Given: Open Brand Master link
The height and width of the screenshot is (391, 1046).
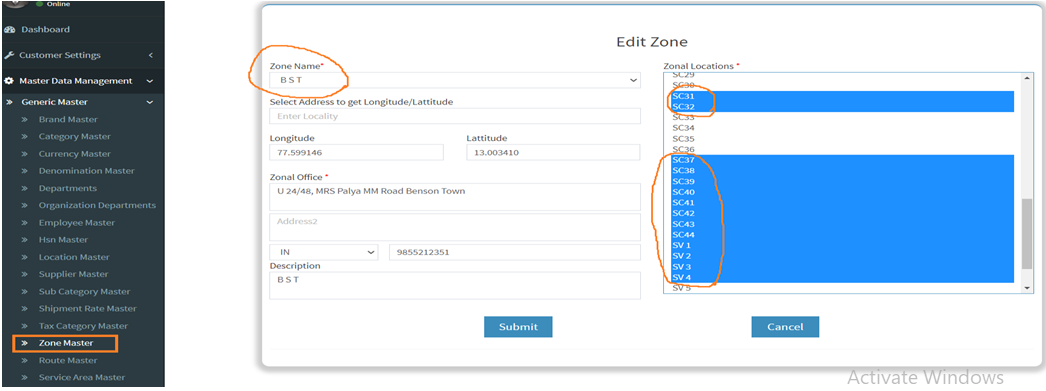Looking at the screenshot, I should pos(68,119).
